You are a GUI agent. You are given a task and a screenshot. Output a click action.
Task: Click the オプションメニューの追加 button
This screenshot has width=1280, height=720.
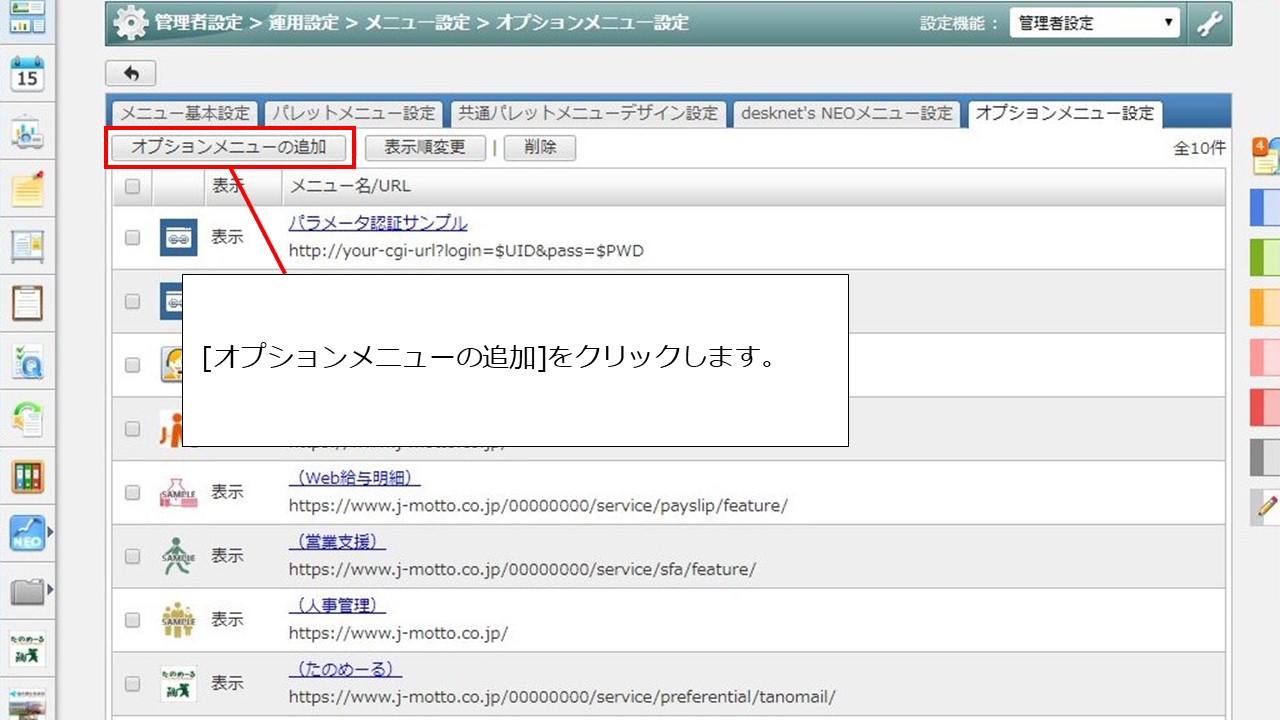(229, 148)
